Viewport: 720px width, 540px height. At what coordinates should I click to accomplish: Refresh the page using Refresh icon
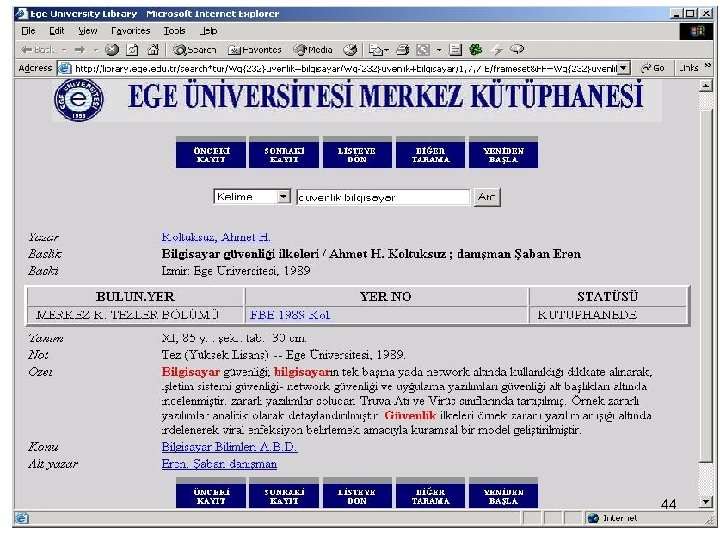[132, 50]
